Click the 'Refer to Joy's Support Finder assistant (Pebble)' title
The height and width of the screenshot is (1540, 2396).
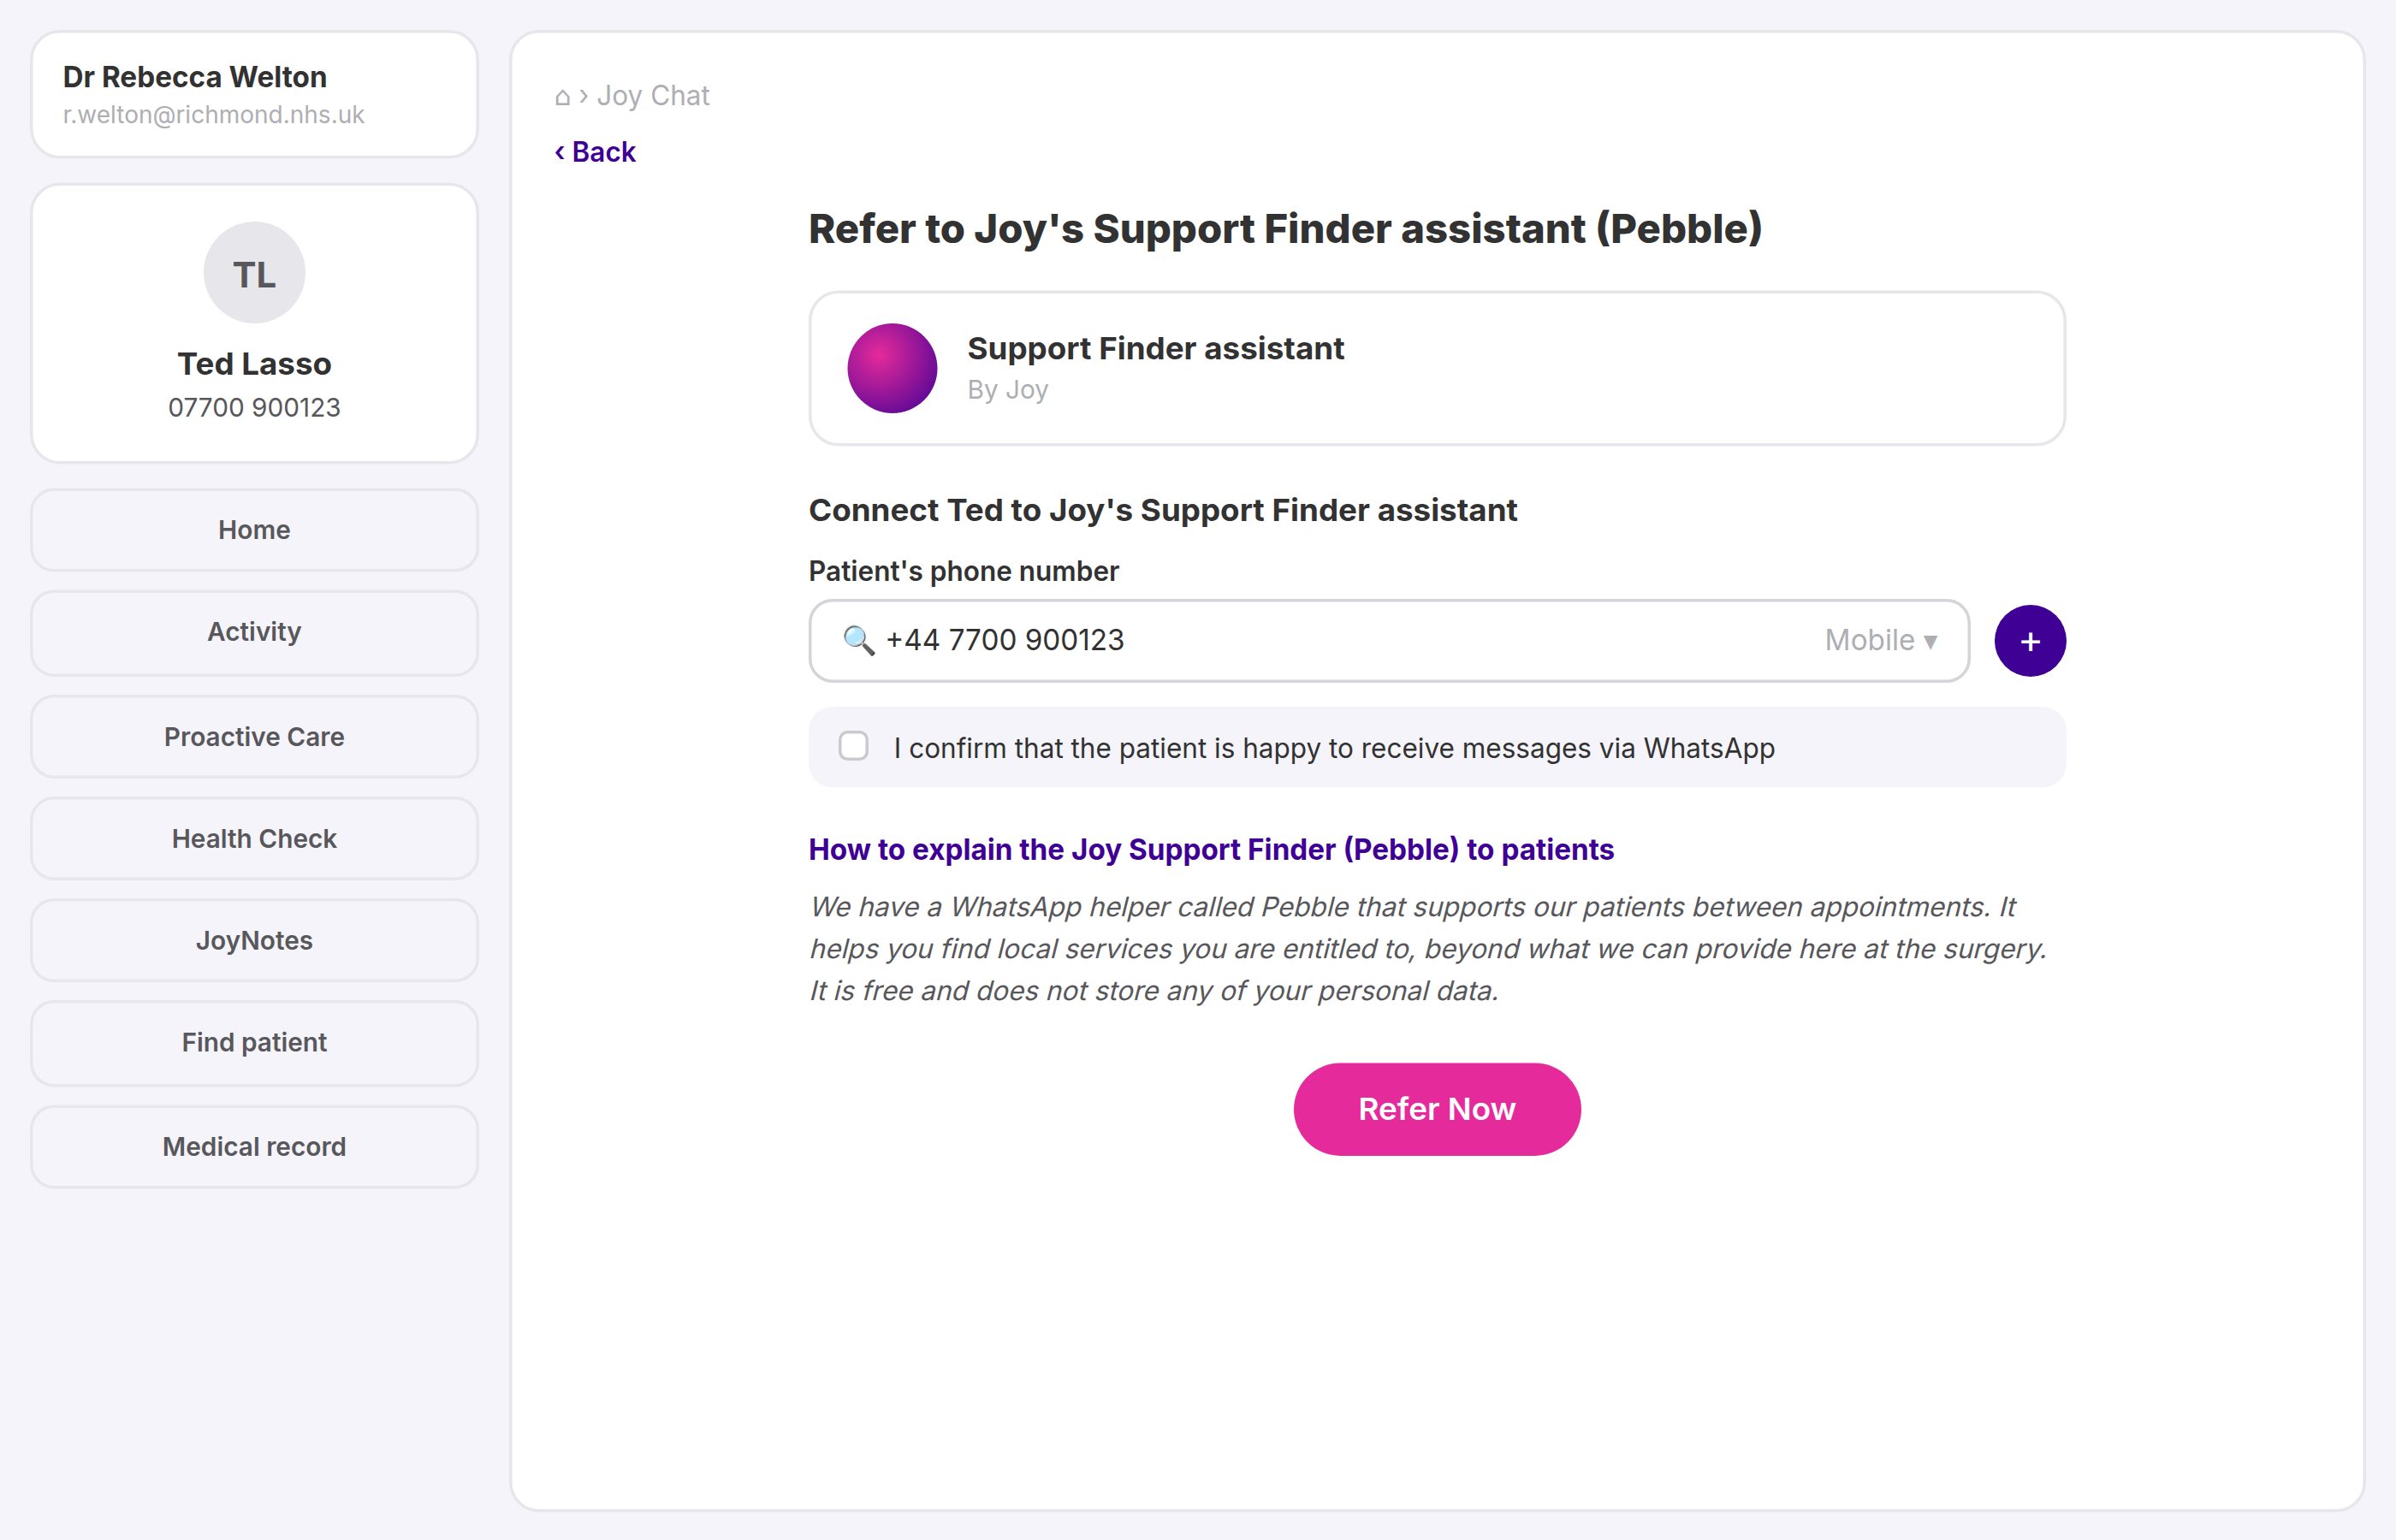(x=1285, y=229)
